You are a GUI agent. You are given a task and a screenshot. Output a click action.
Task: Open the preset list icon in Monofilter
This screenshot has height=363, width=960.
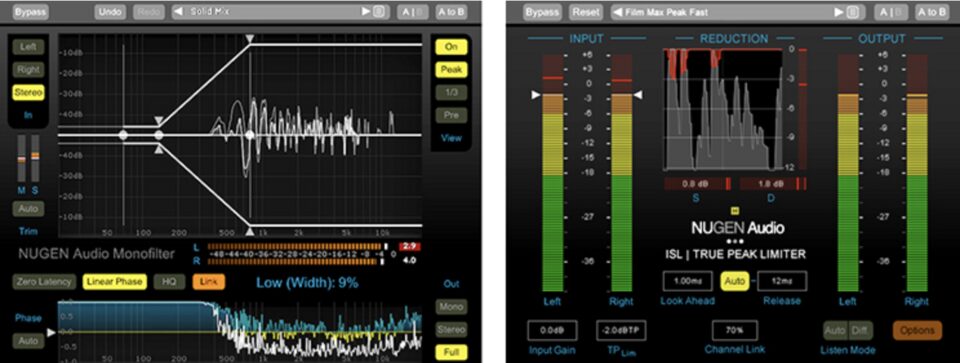pos(379,12)
